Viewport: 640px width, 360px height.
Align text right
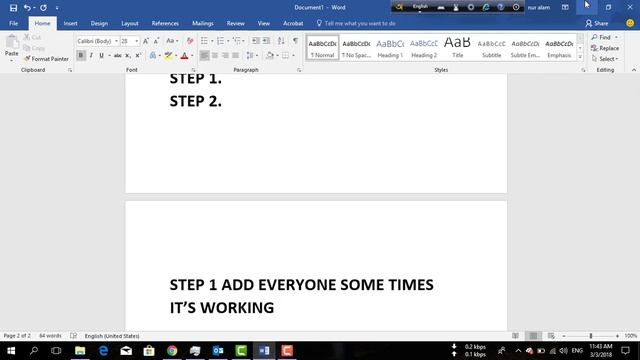225,55
